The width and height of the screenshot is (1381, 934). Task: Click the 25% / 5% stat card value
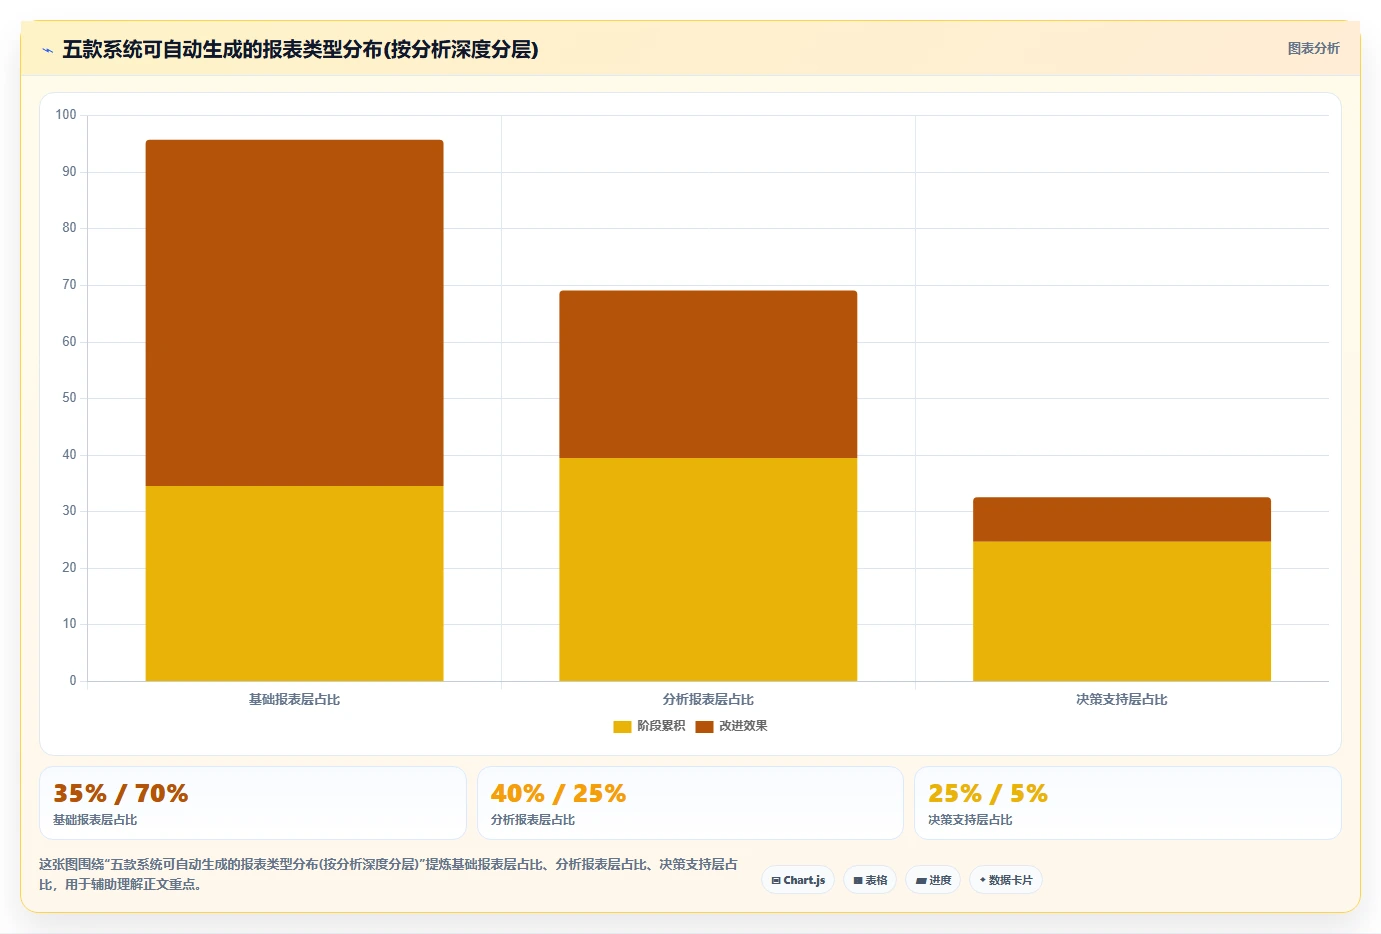coord(988,794)
